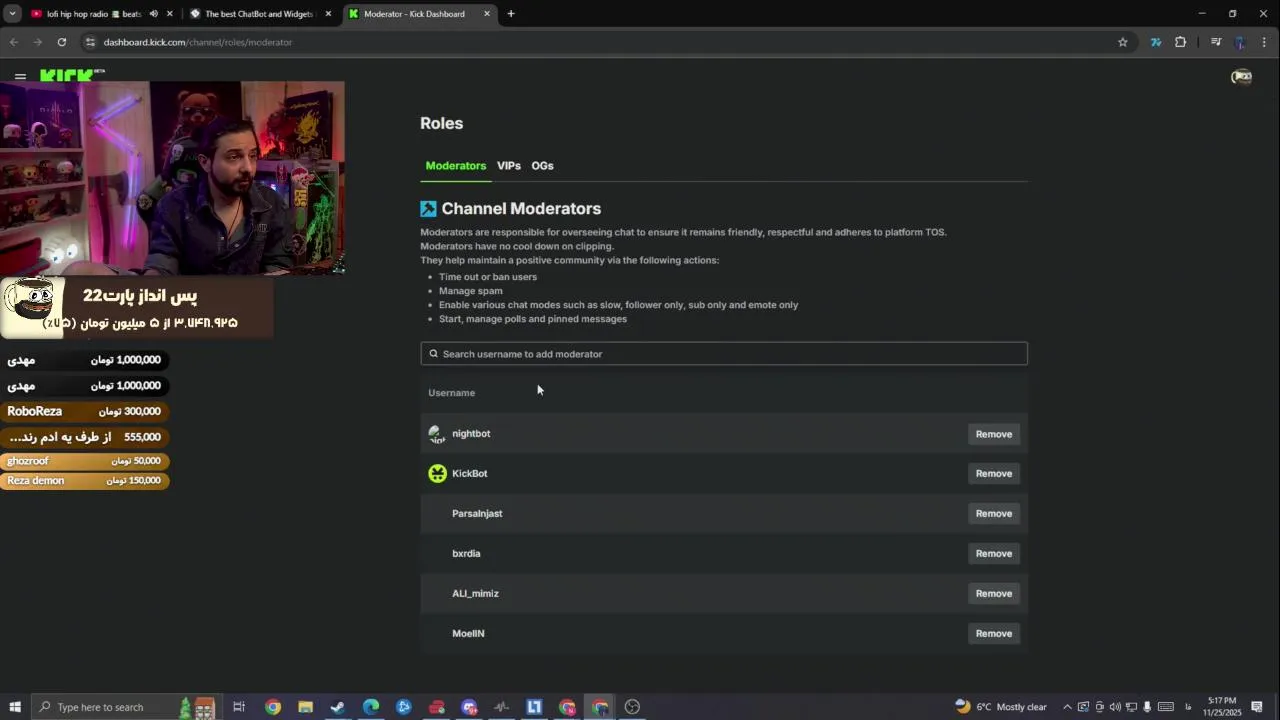Remove nightbot from moderators
The image size is (1280, 720).
pyautogui.click(x=994, y=434)
